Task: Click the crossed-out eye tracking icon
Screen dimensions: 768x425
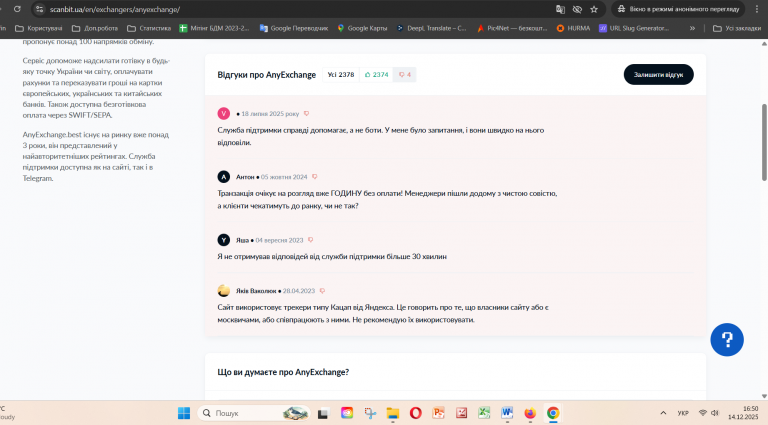Action: tap(577, 9)
